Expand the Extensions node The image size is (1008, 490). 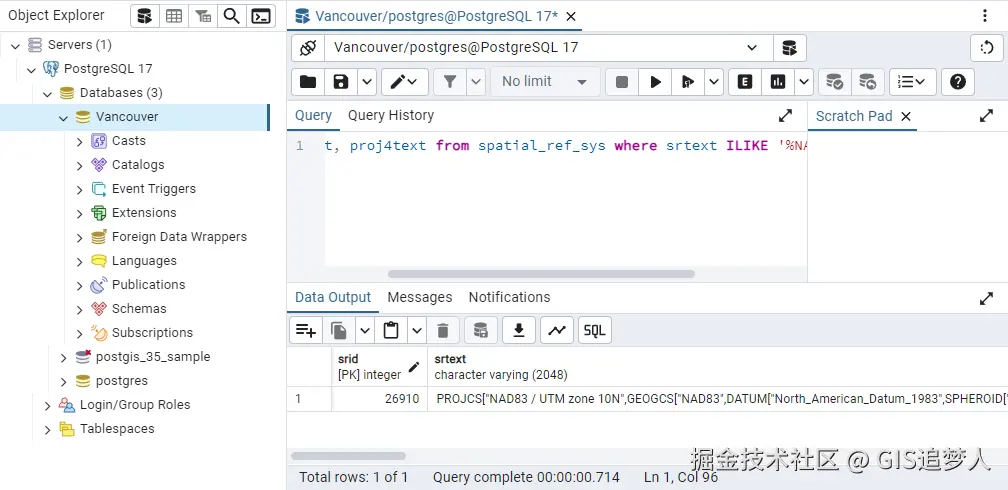pos(79,213)
